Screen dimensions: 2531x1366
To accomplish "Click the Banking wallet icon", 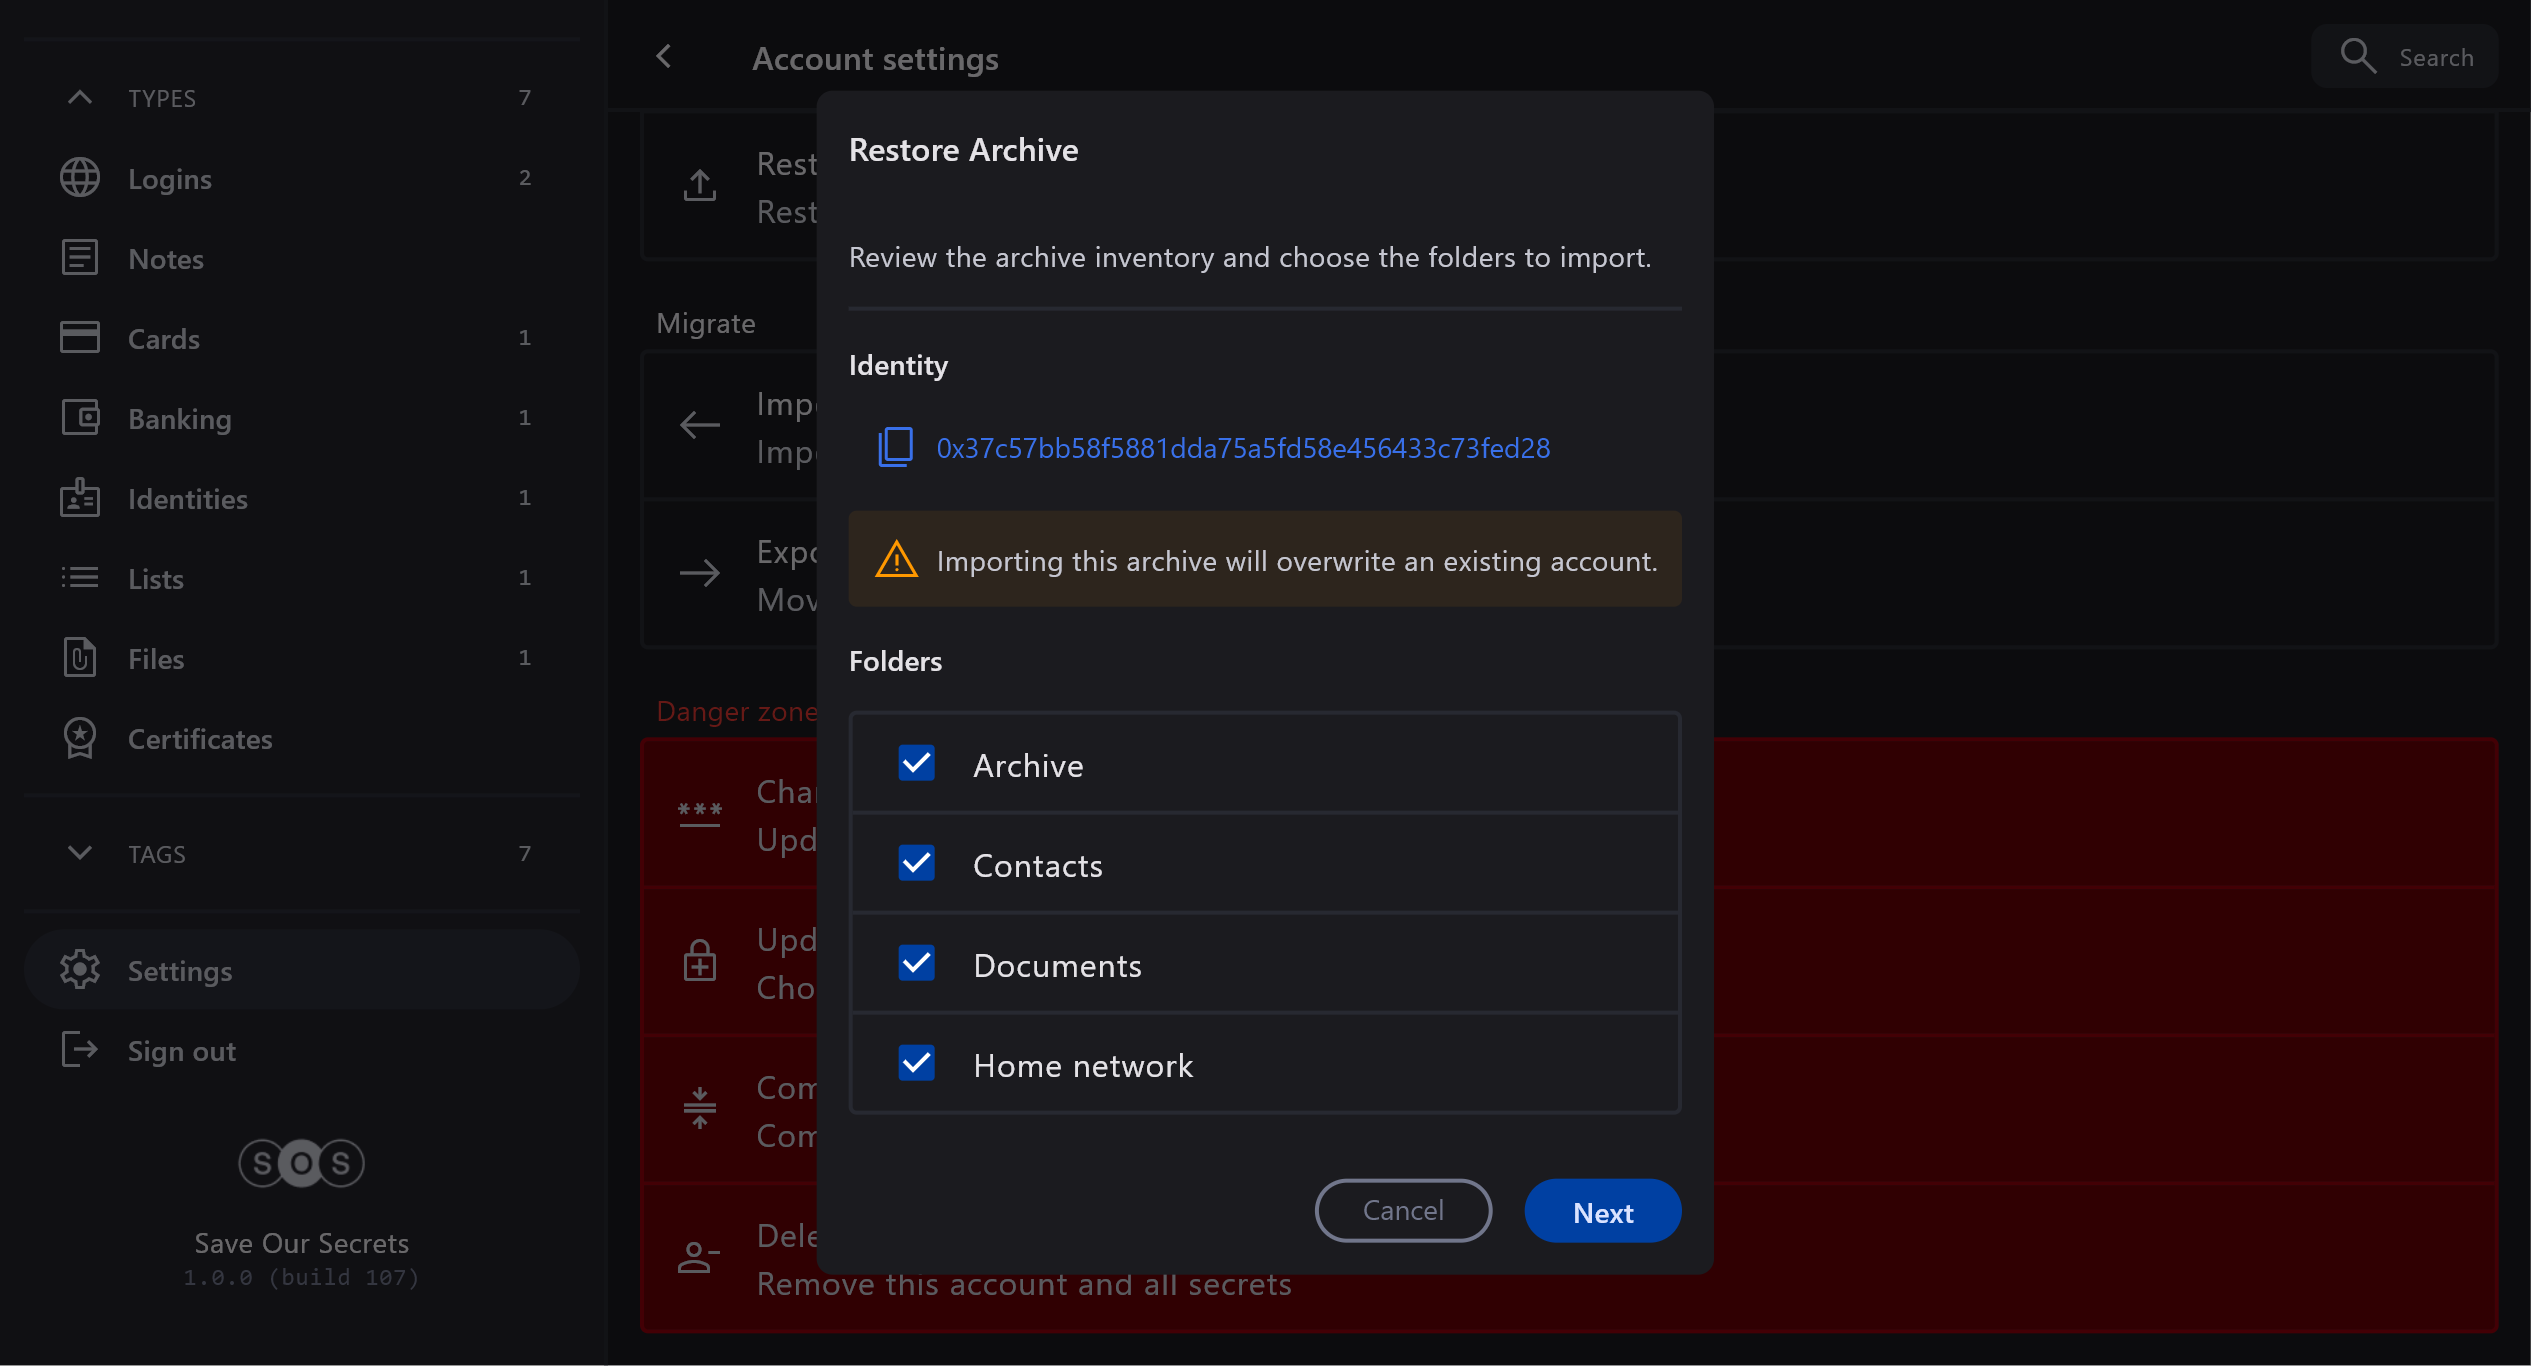I will (x=80, y=418).
